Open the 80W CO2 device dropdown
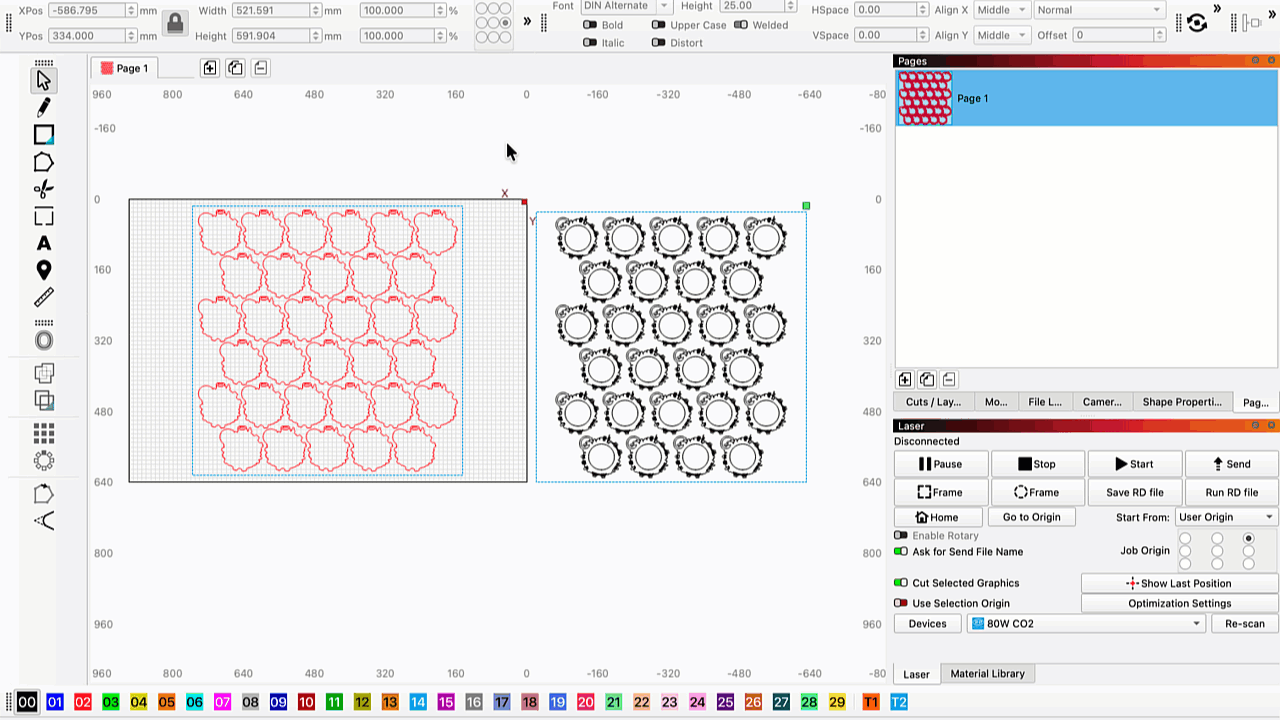The image size is (1280, 720). tap(1085, 623)
